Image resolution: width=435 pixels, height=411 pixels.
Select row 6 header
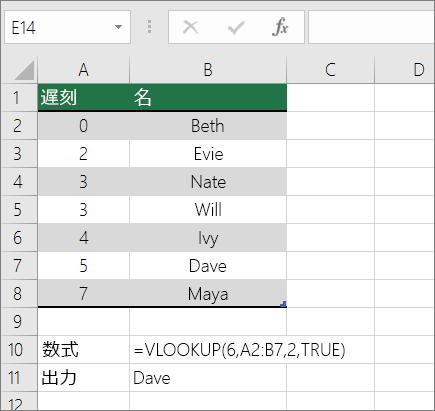[19, 238]
